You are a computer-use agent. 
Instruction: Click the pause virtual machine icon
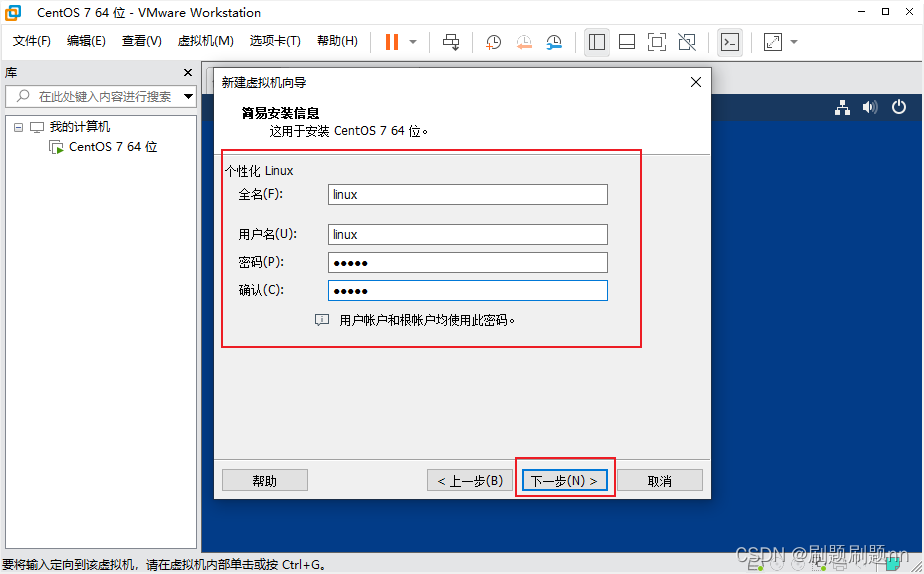392,42
